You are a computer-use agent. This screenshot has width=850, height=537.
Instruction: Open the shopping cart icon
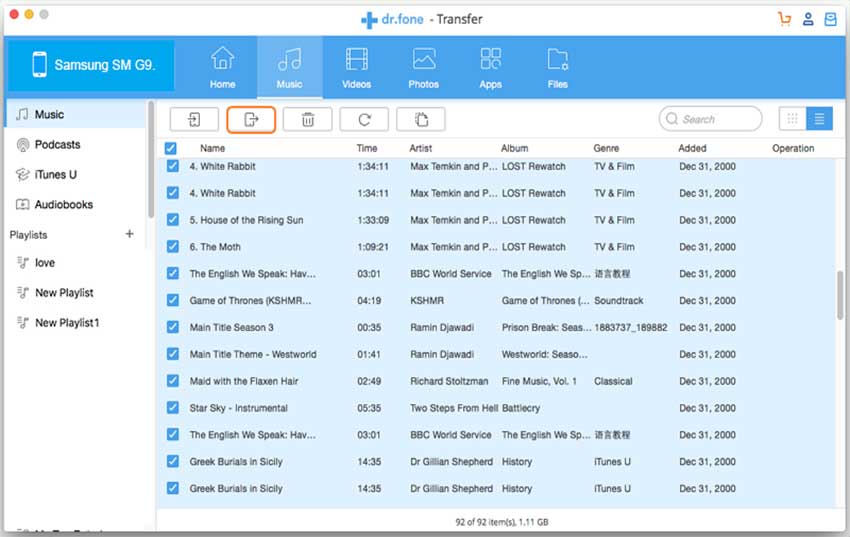pyautogui.click(x=784, y=20)
